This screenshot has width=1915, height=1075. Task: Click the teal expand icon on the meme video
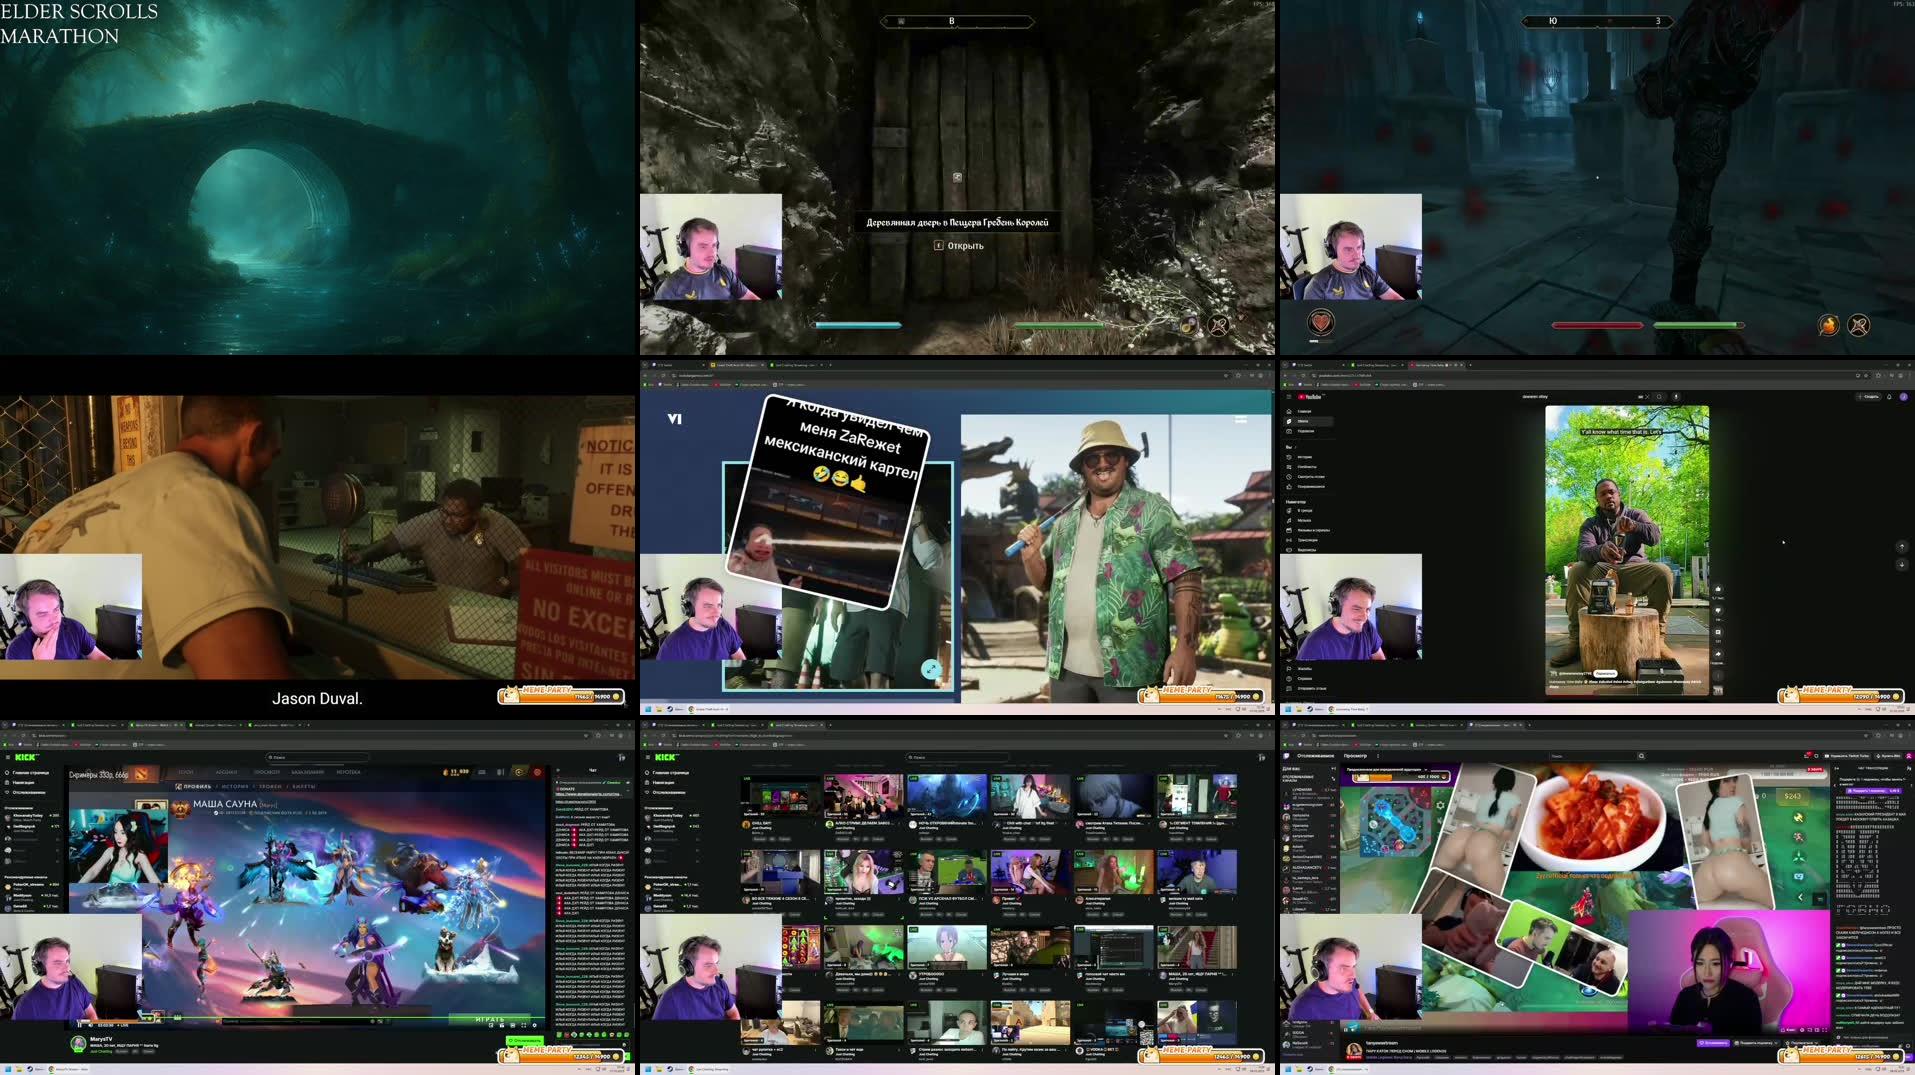(931, 669)
